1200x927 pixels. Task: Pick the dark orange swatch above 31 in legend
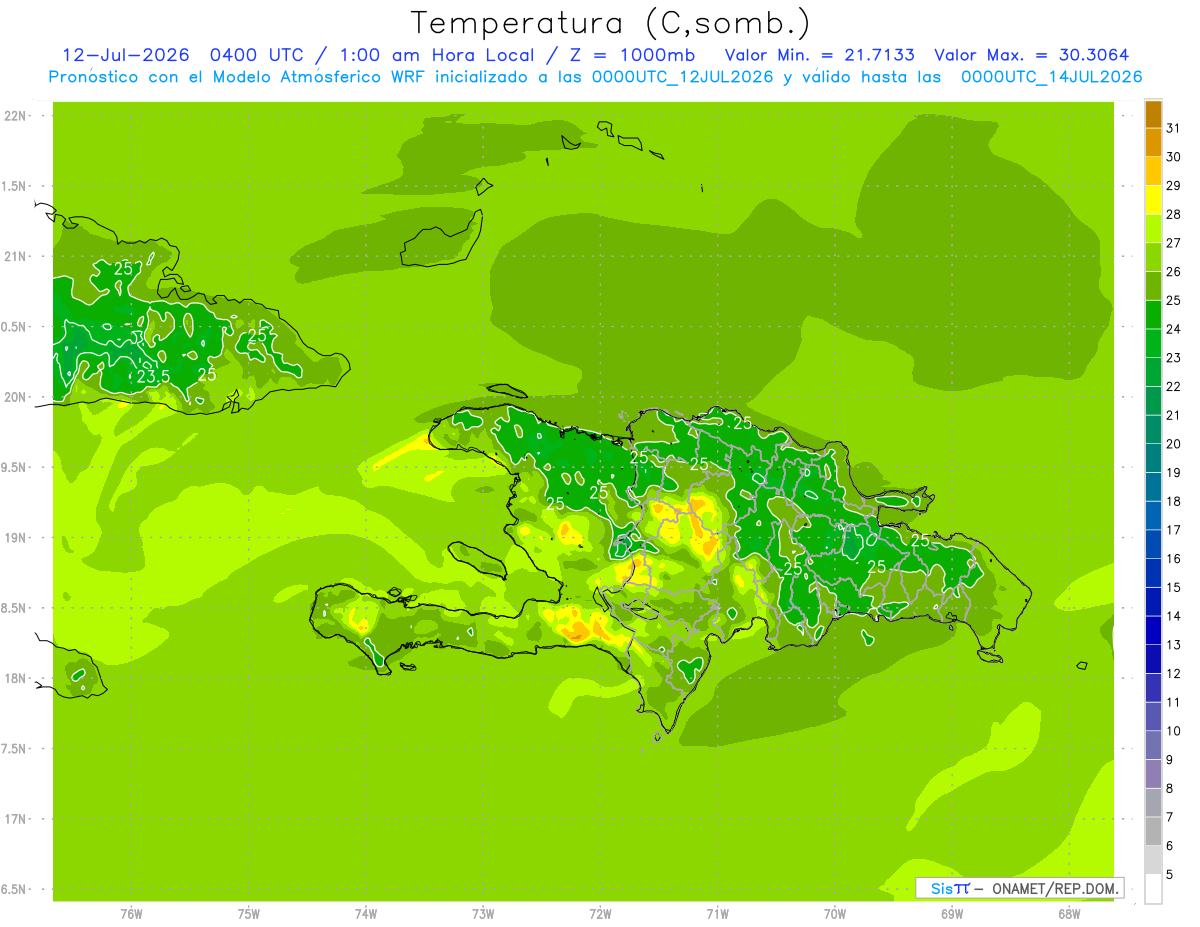1153,114
